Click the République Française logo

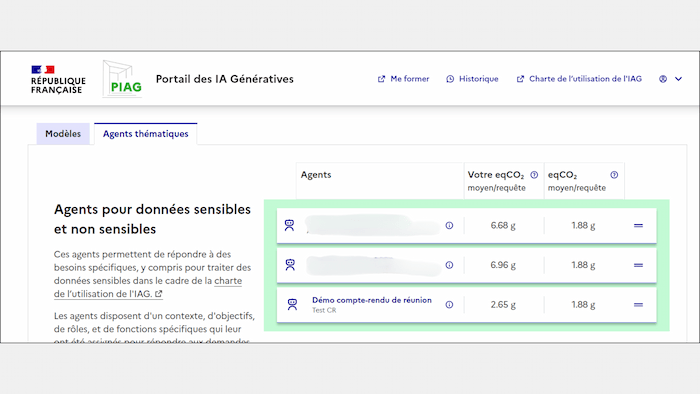58,79
